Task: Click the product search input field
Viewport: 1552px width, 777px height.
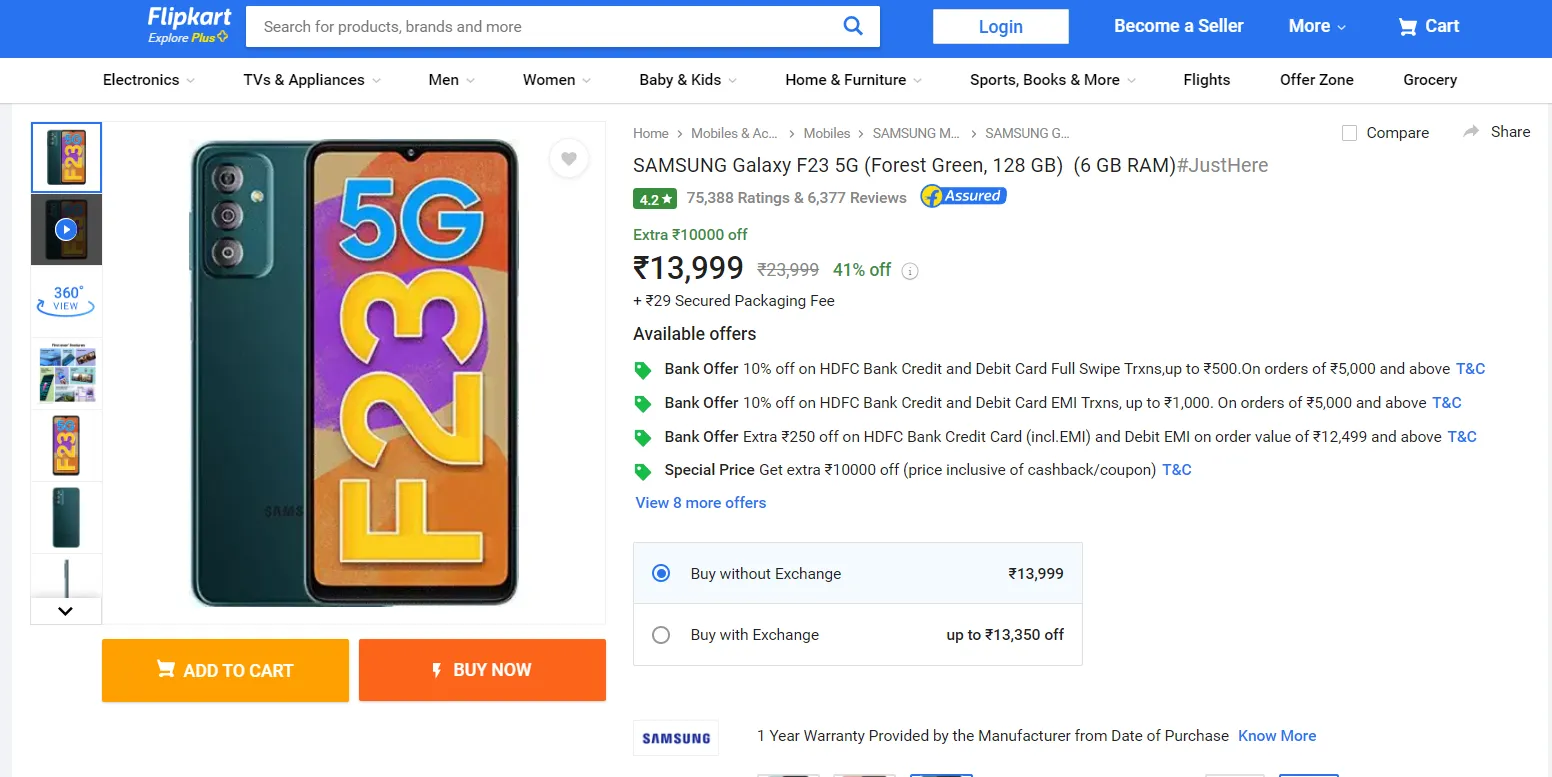Action: [x=540, y=27]
